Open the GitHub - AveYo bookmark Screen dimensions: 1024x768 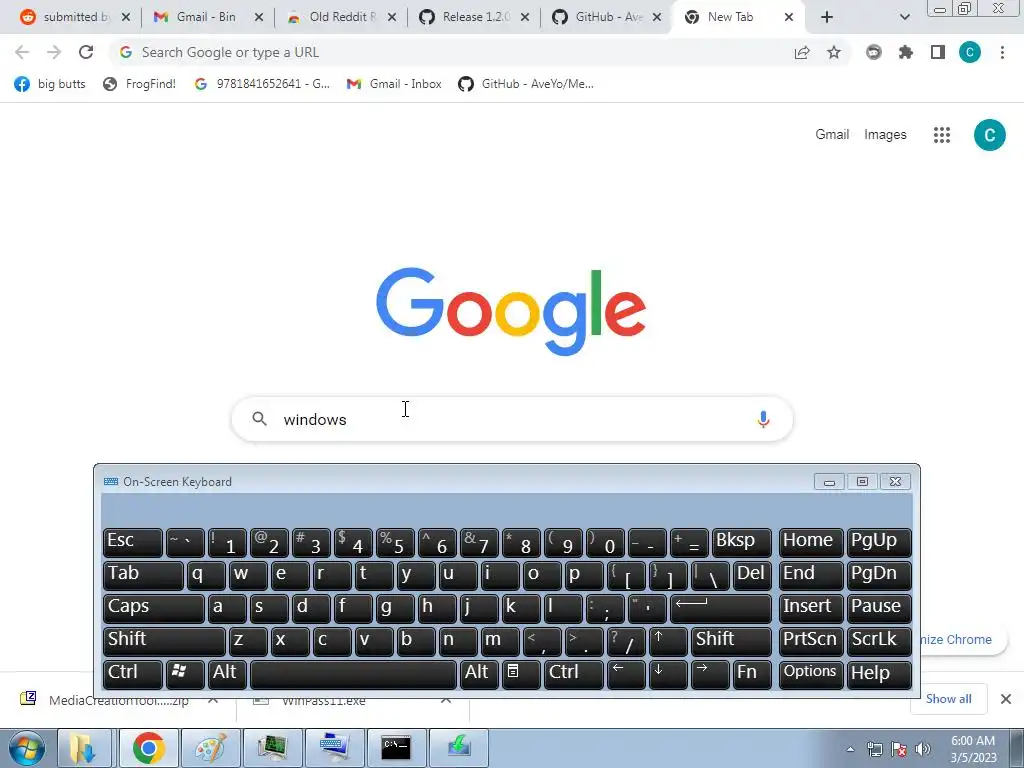[x=526, y=84]
